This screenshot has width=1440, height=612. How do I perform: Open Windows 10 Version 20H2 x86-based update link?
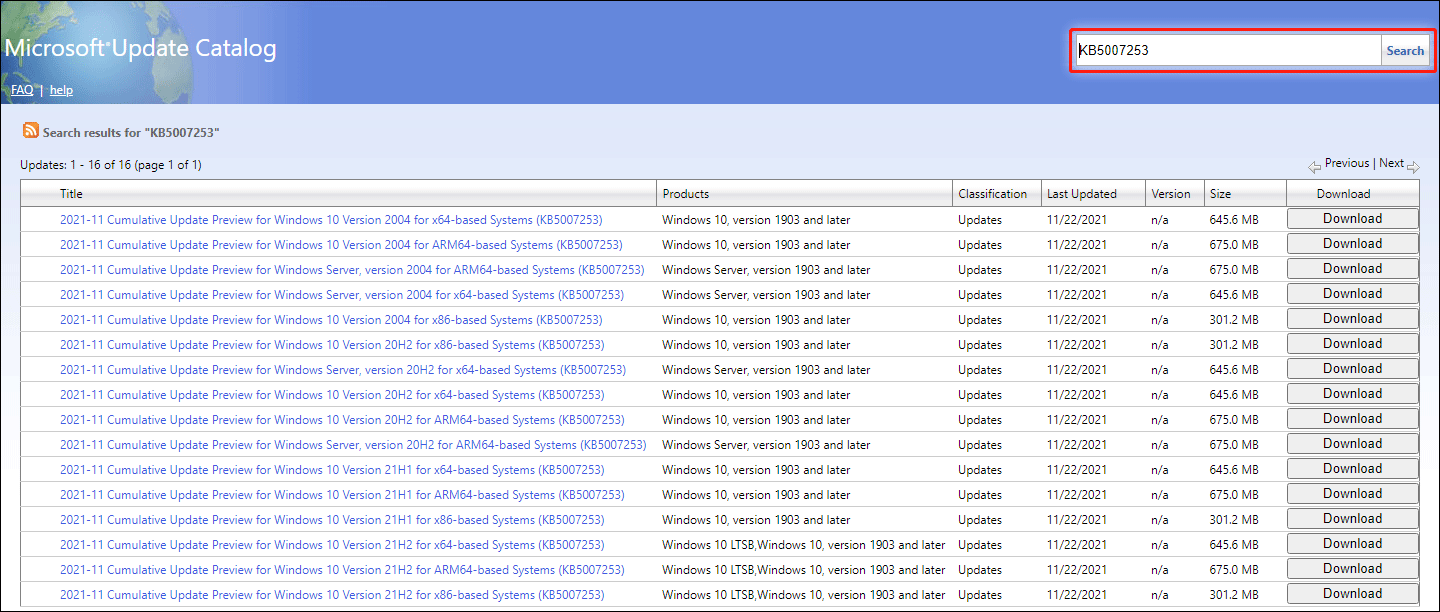332,345
